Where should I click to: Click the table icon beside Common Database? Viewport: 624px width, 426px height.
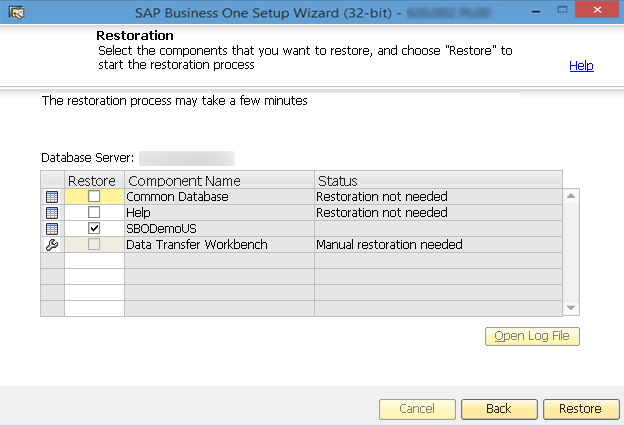coord(52,197)
